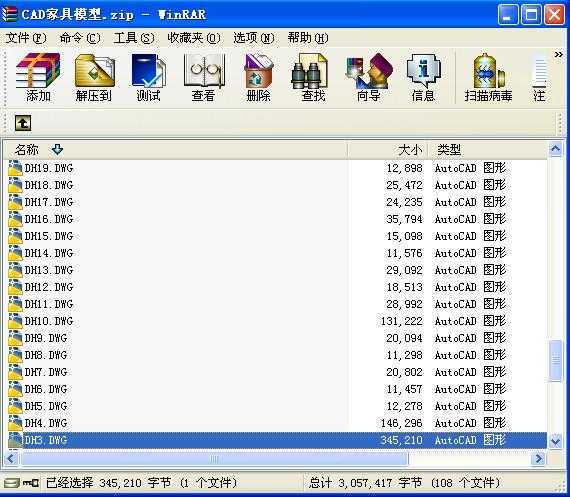This screenshot has height=497, width=570.
Task: Open the File (文件) menu
Action: 26,38
